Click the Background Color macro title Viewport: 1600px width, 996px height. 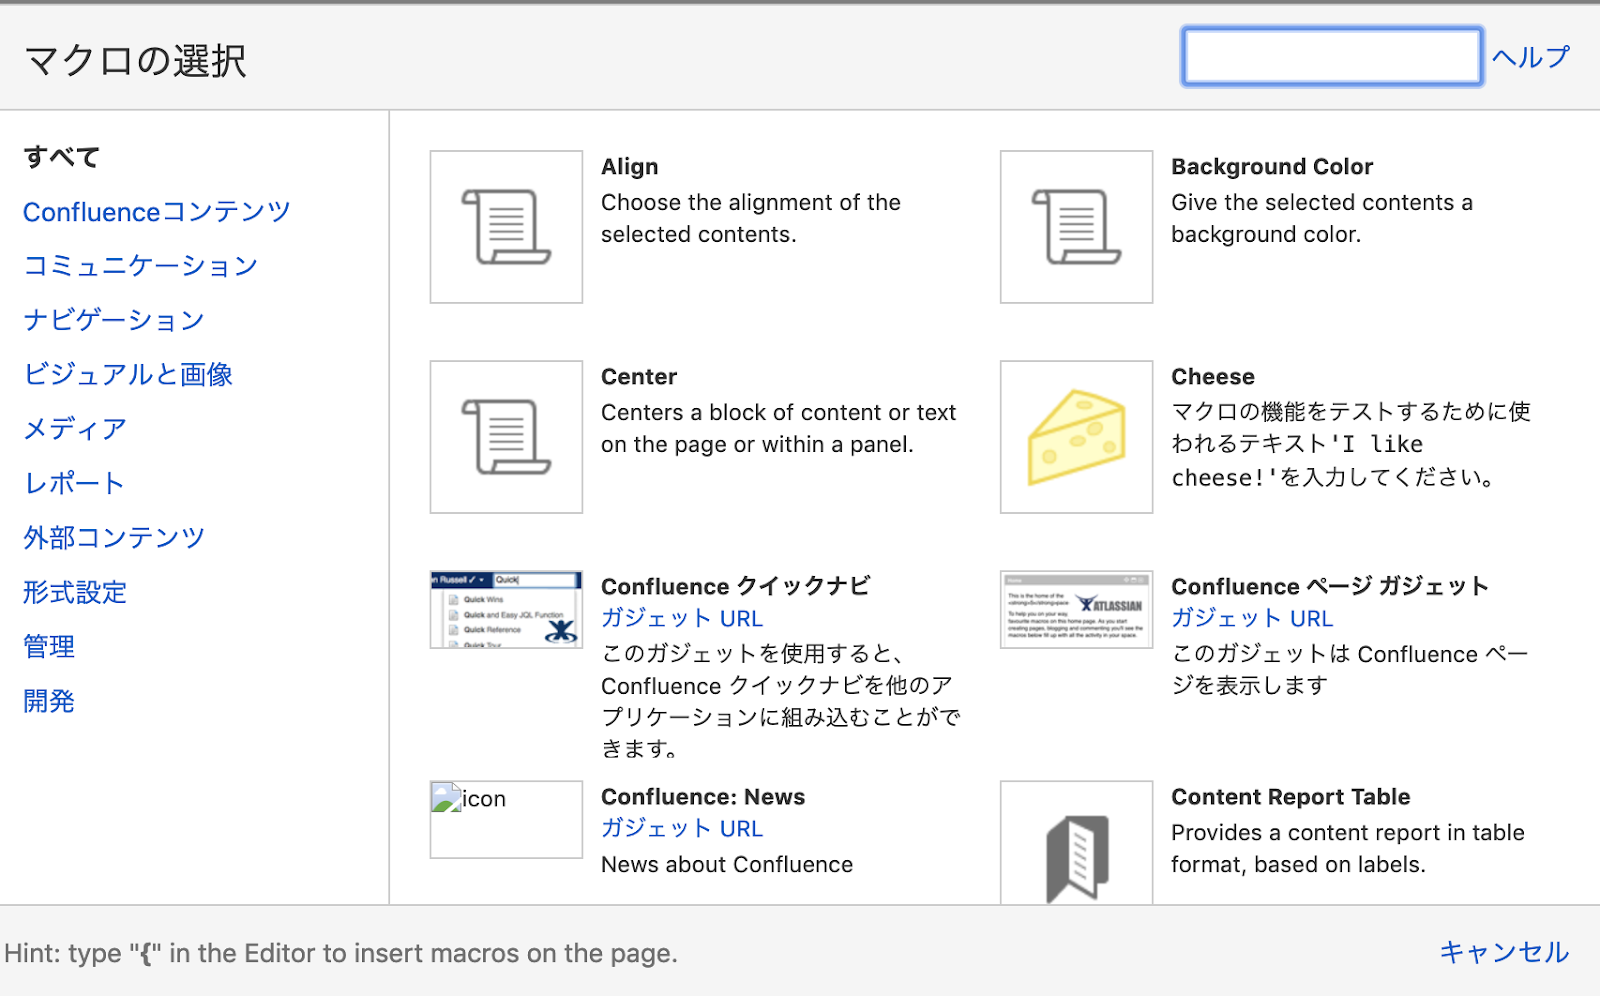(x=1272, y=167)
